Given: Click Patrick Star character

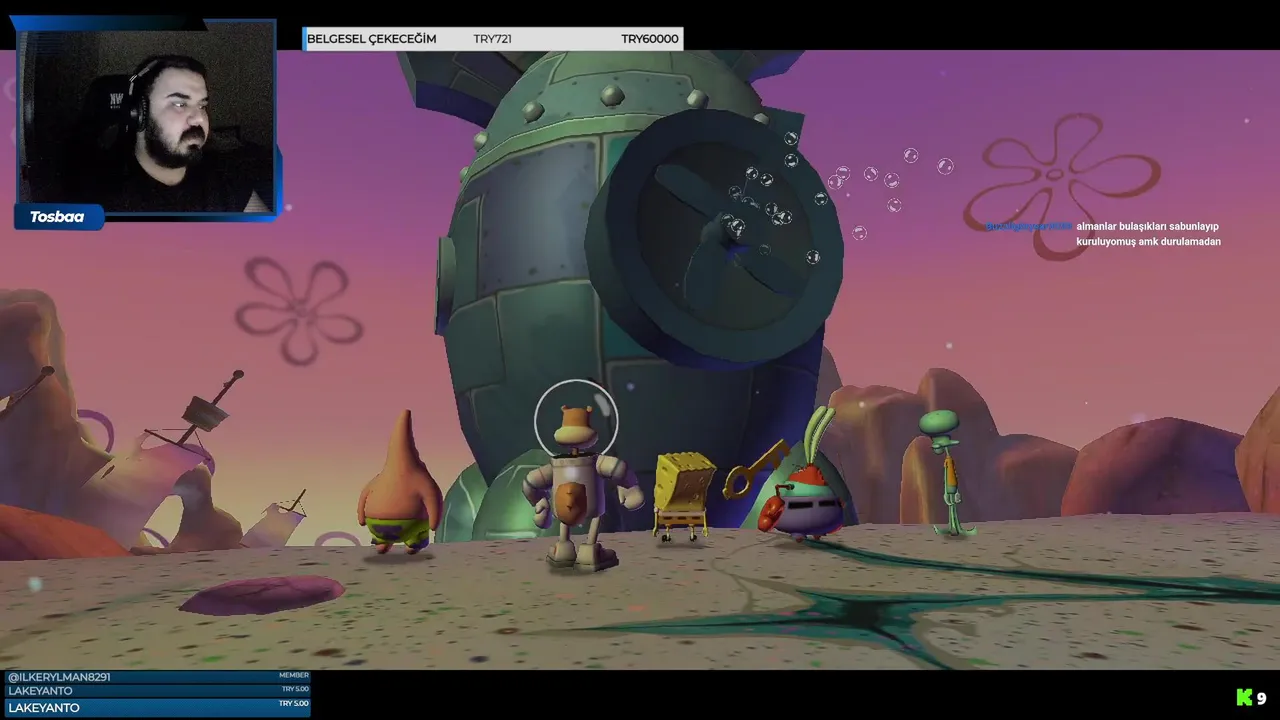Looking at the screenshot, I should click(401, 483).
